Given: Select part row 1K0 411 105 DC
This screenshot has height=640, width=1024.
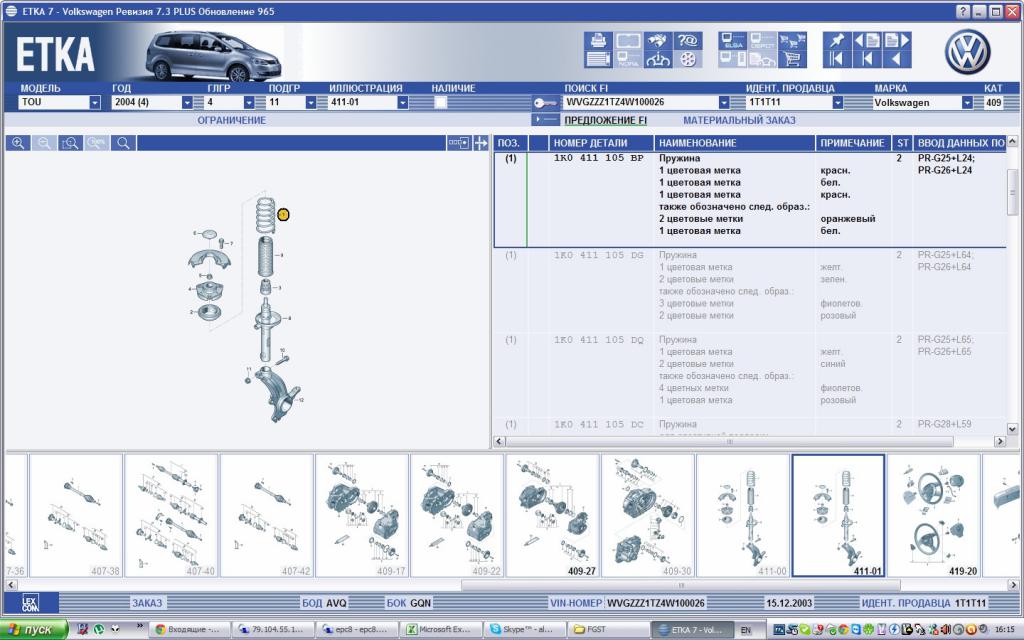Looking at the screenshot, I should pos(750,426).
